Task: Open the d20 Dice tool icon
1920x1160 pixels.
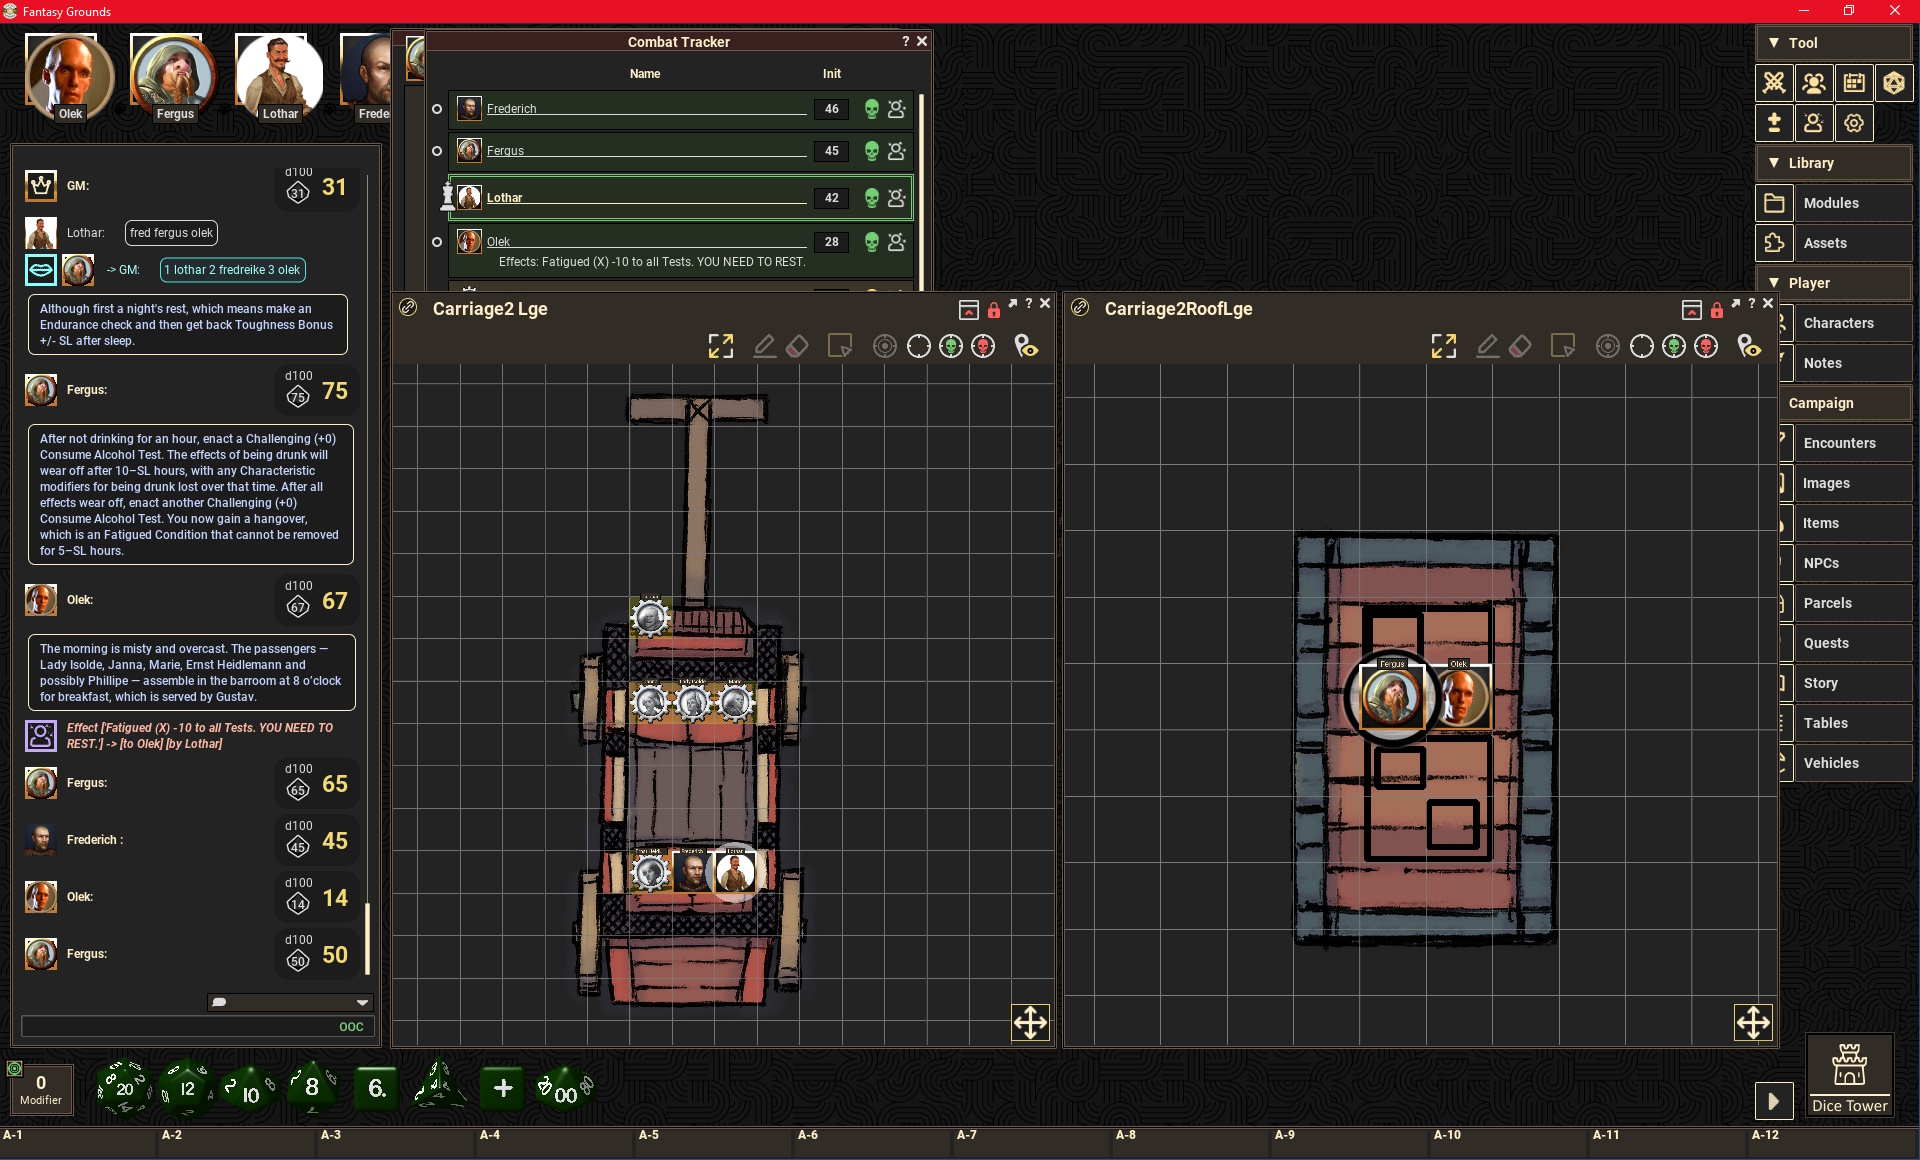Action: pos(1894,83)
